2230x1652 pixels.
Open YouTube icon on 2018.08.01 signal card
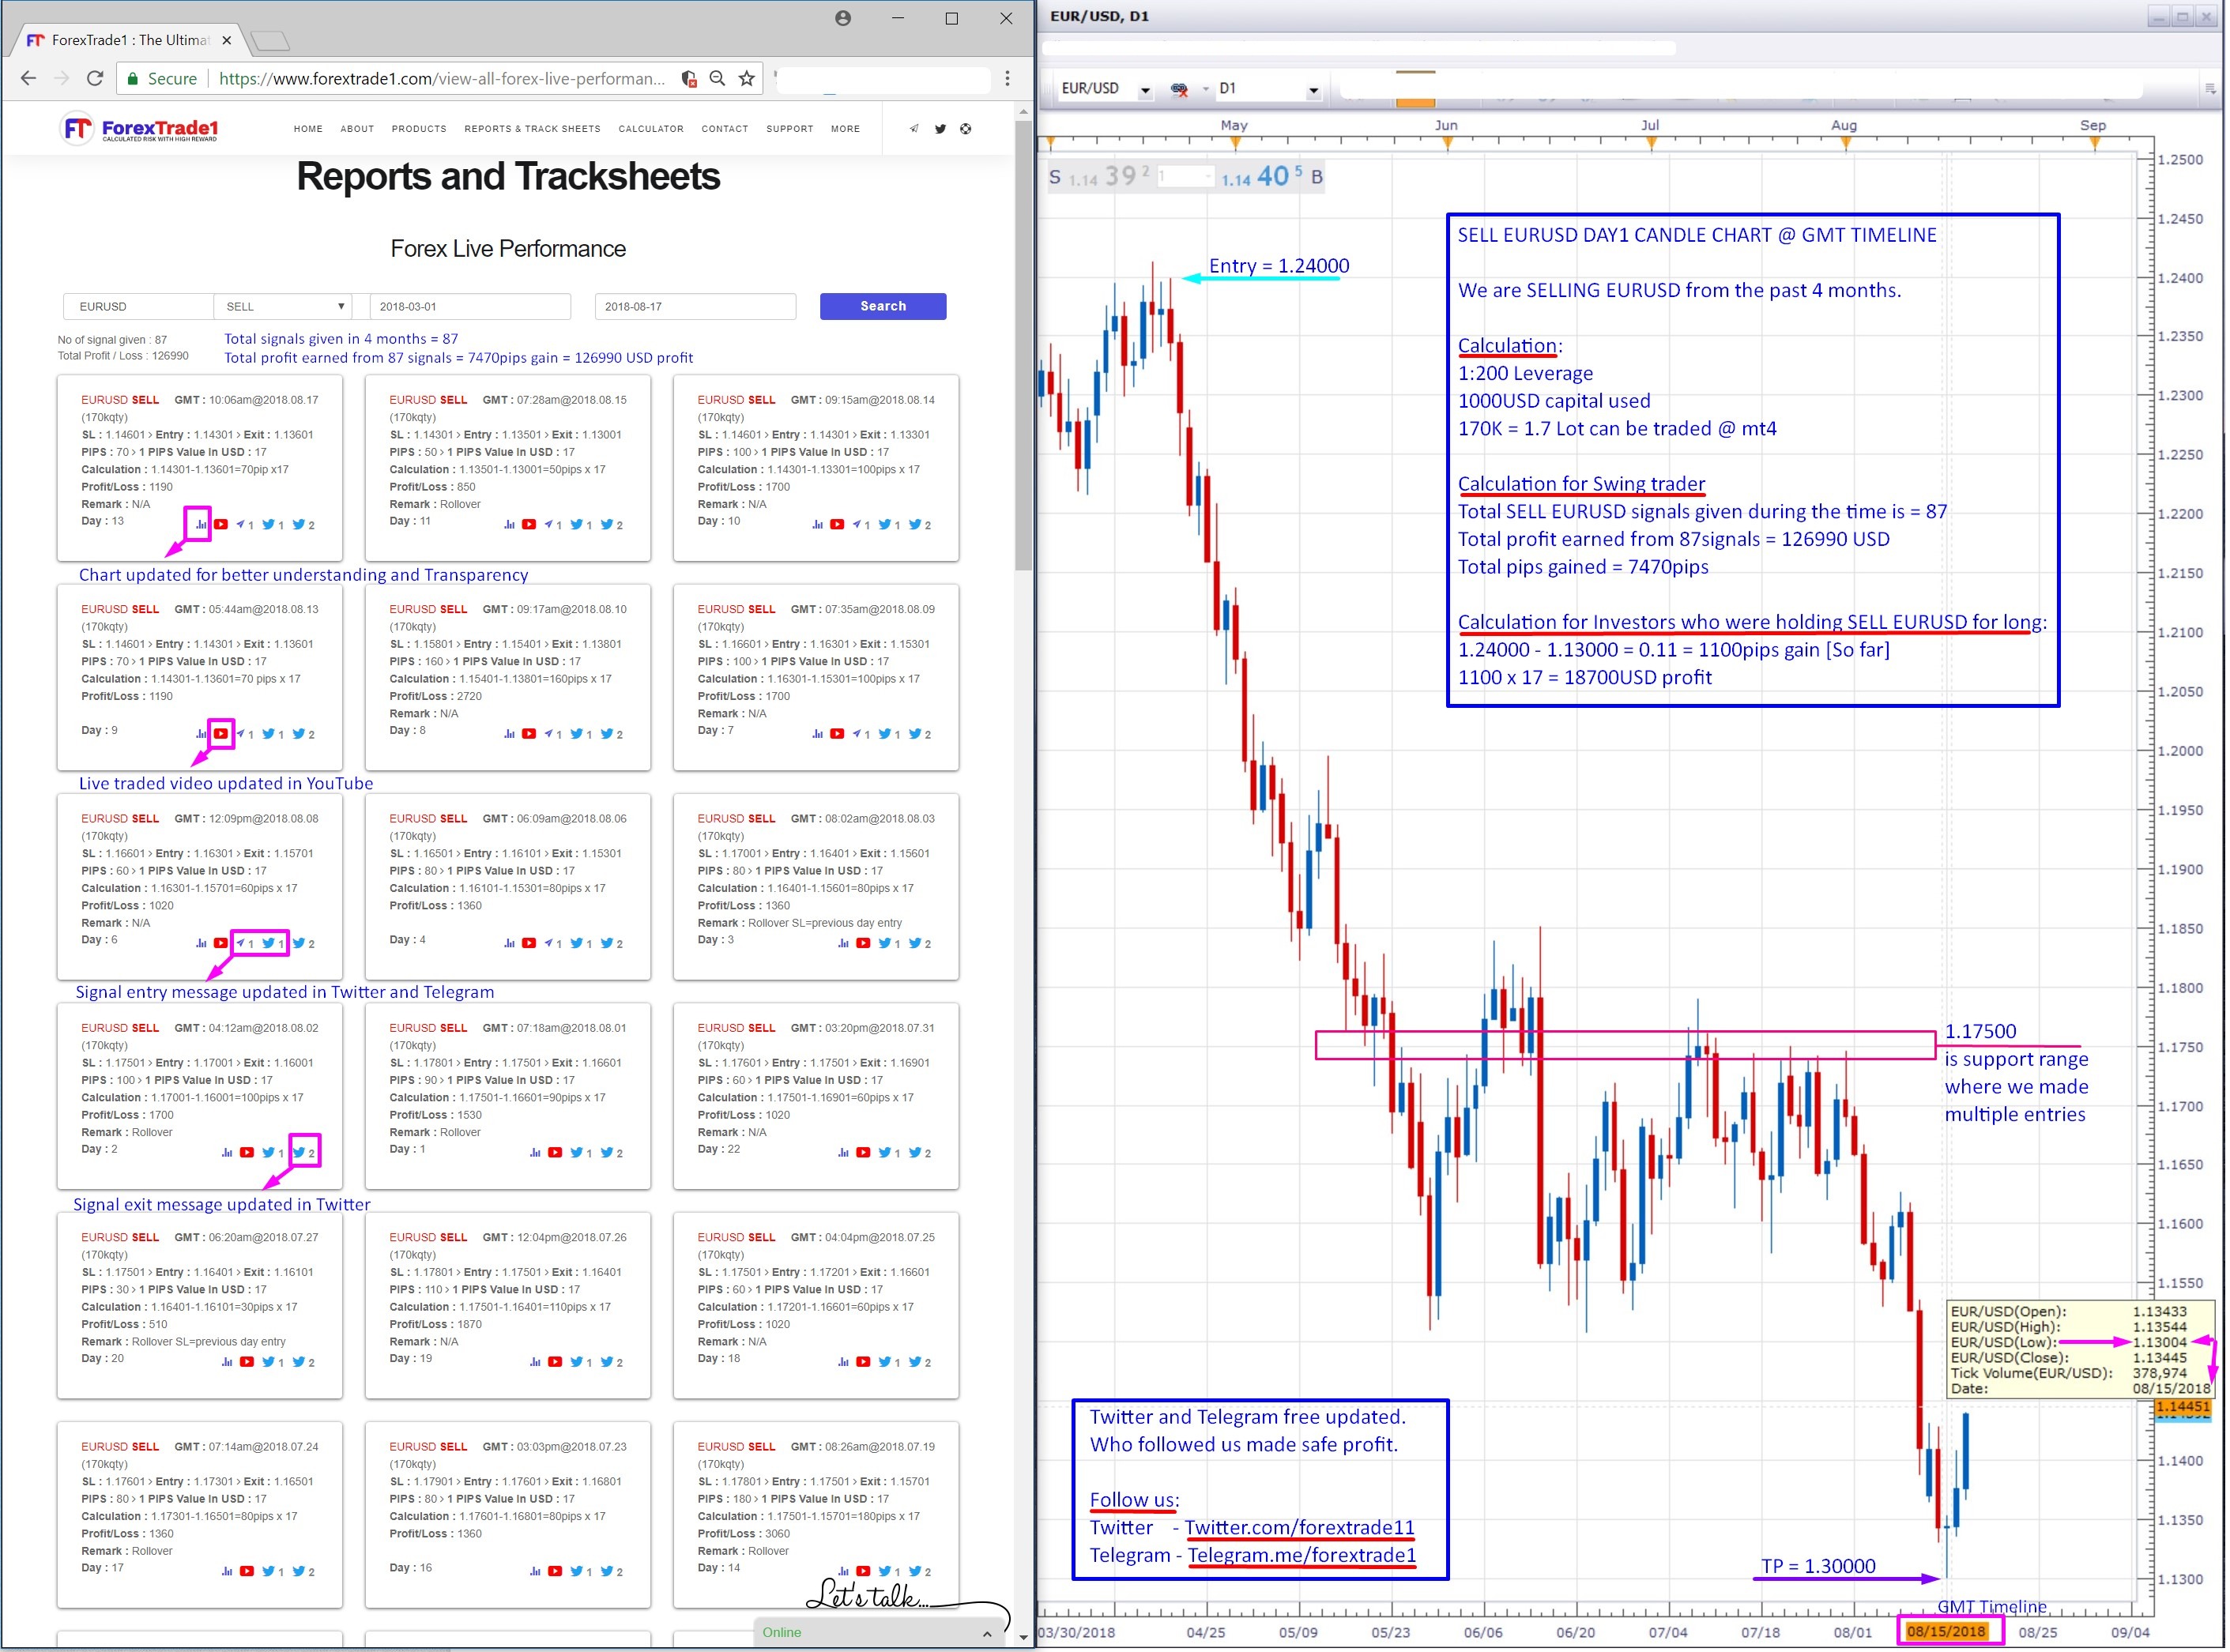[556, 1153]
